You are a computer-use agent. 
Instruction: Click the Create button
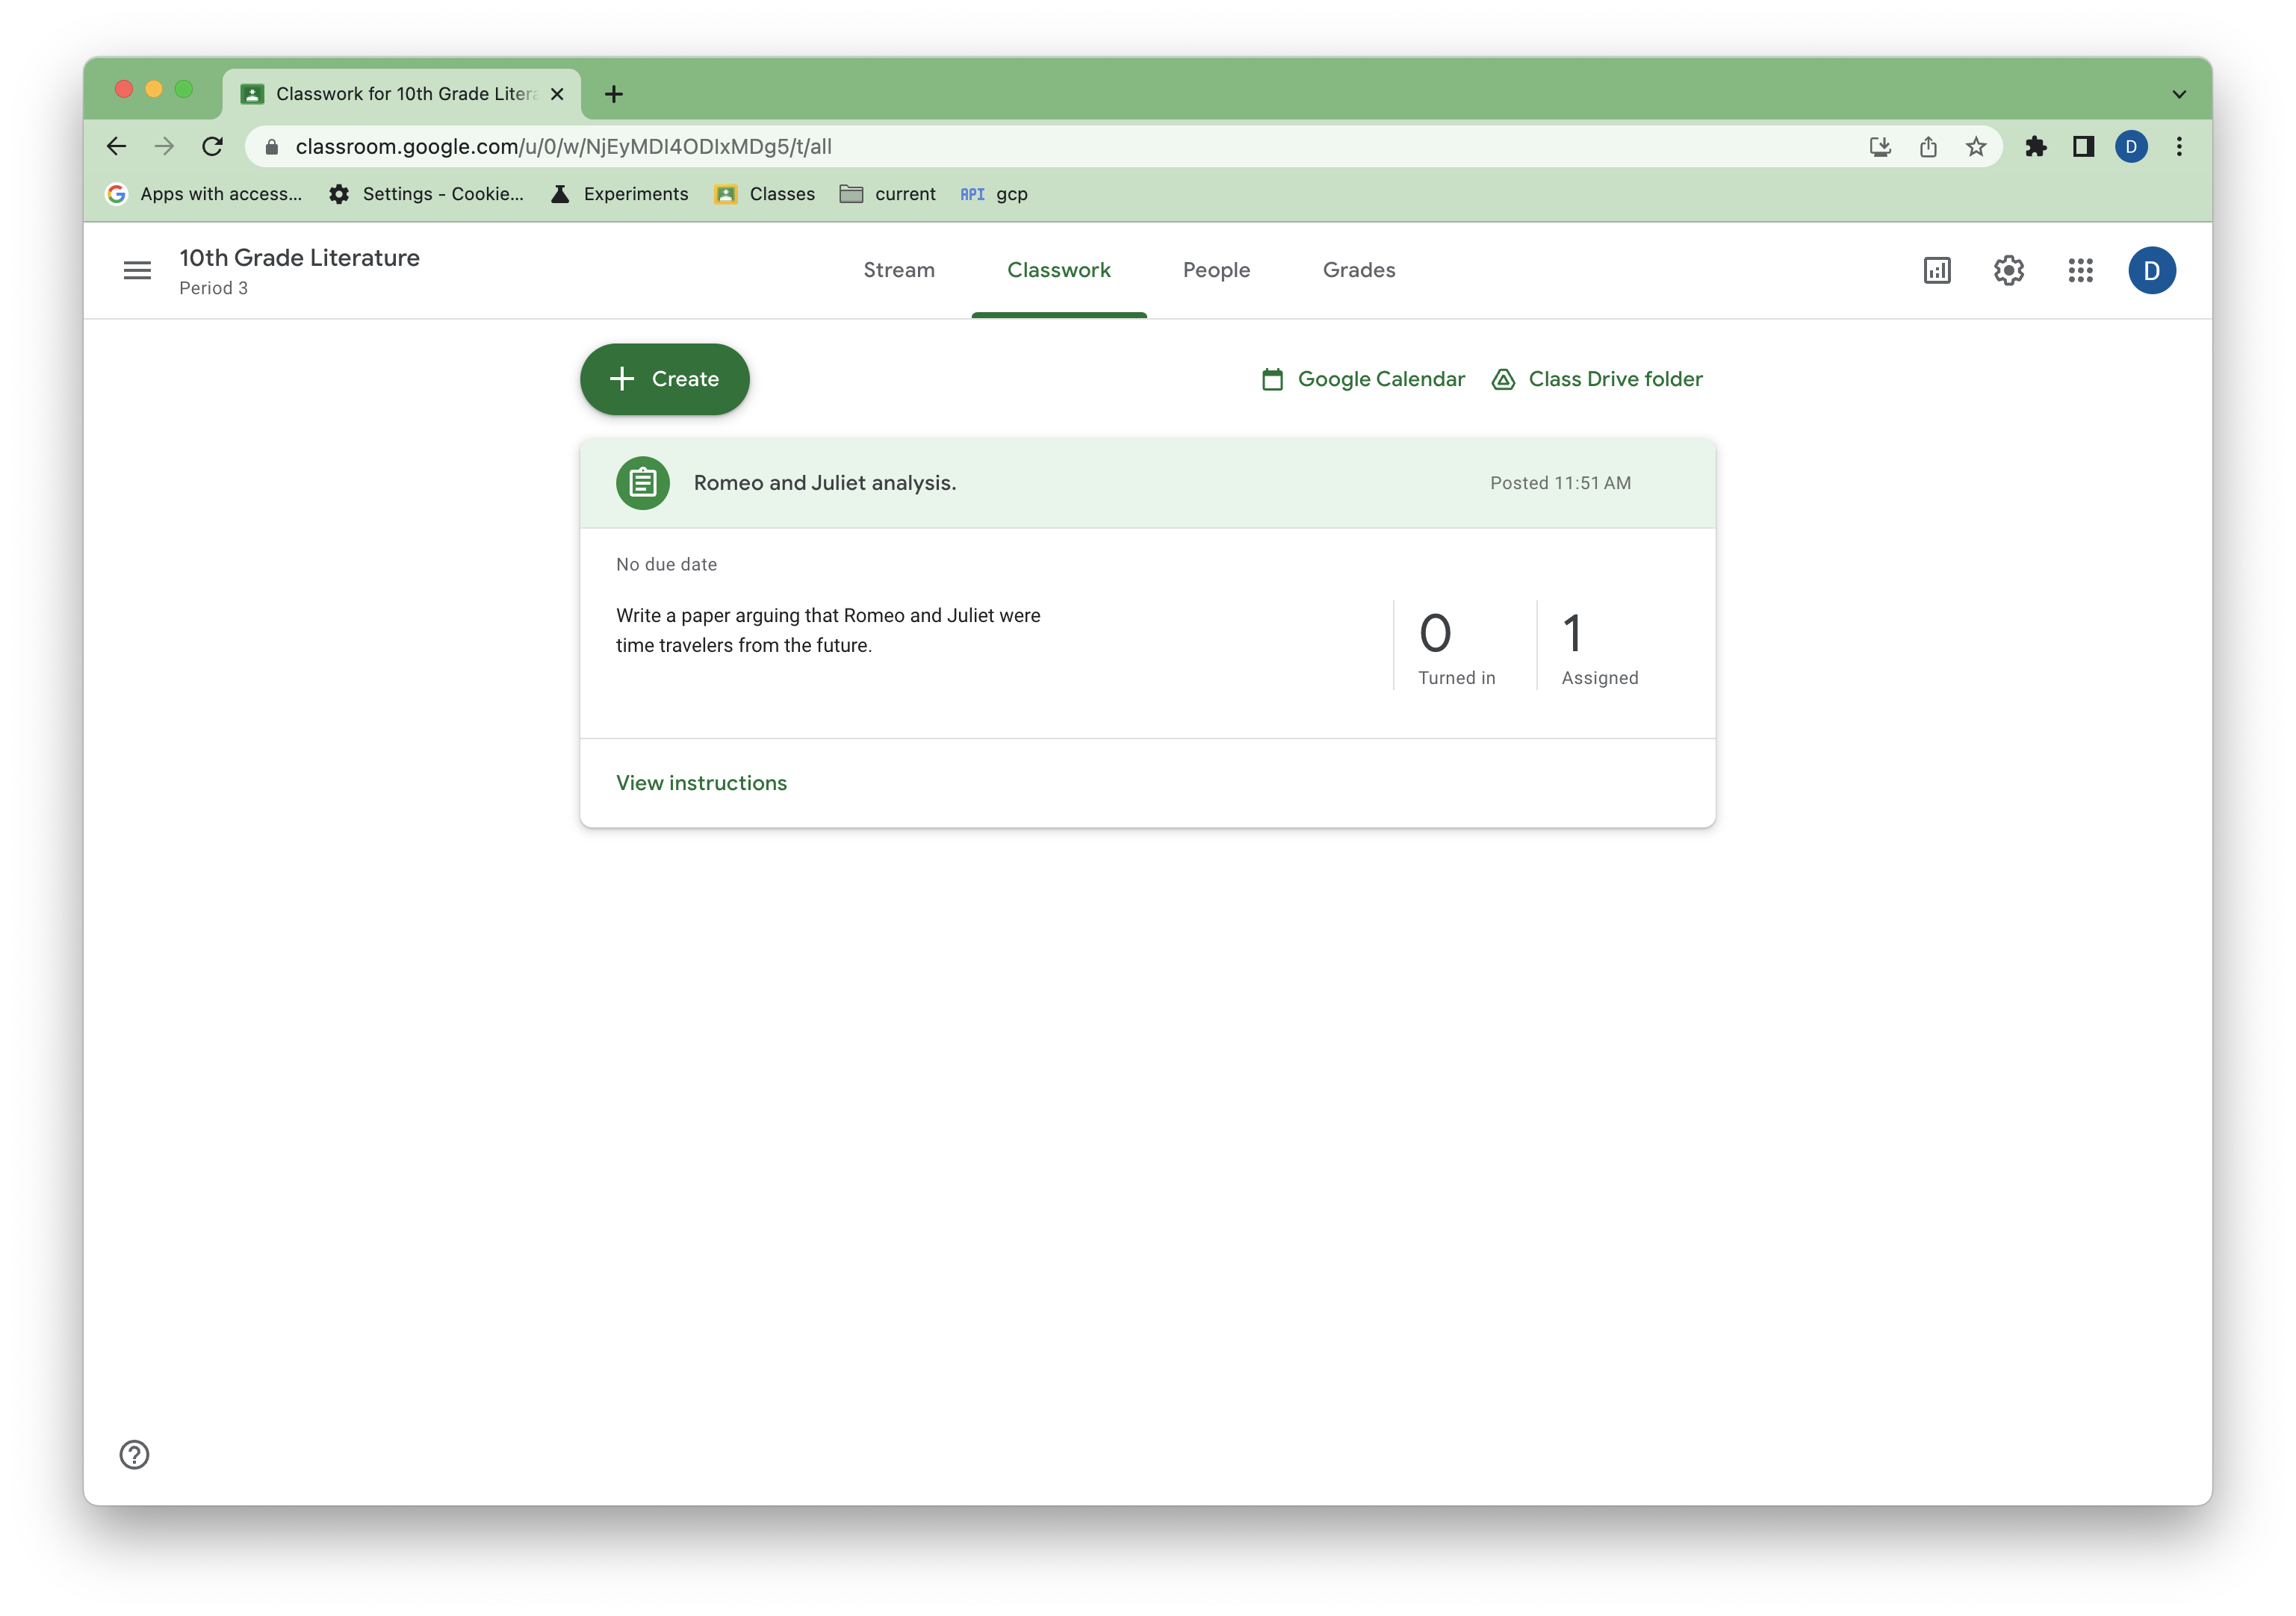tap(665, 378)
